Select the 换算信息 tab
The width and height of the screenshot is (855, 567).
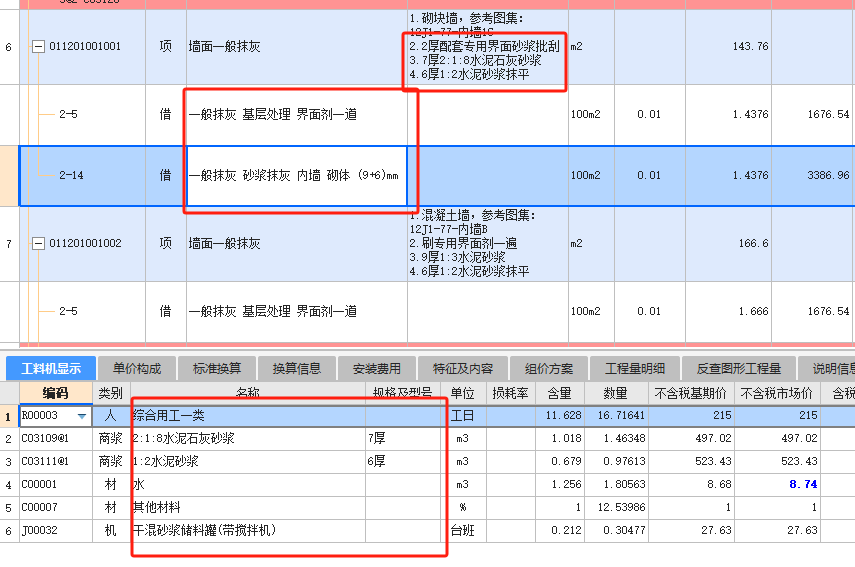(297, 369)
